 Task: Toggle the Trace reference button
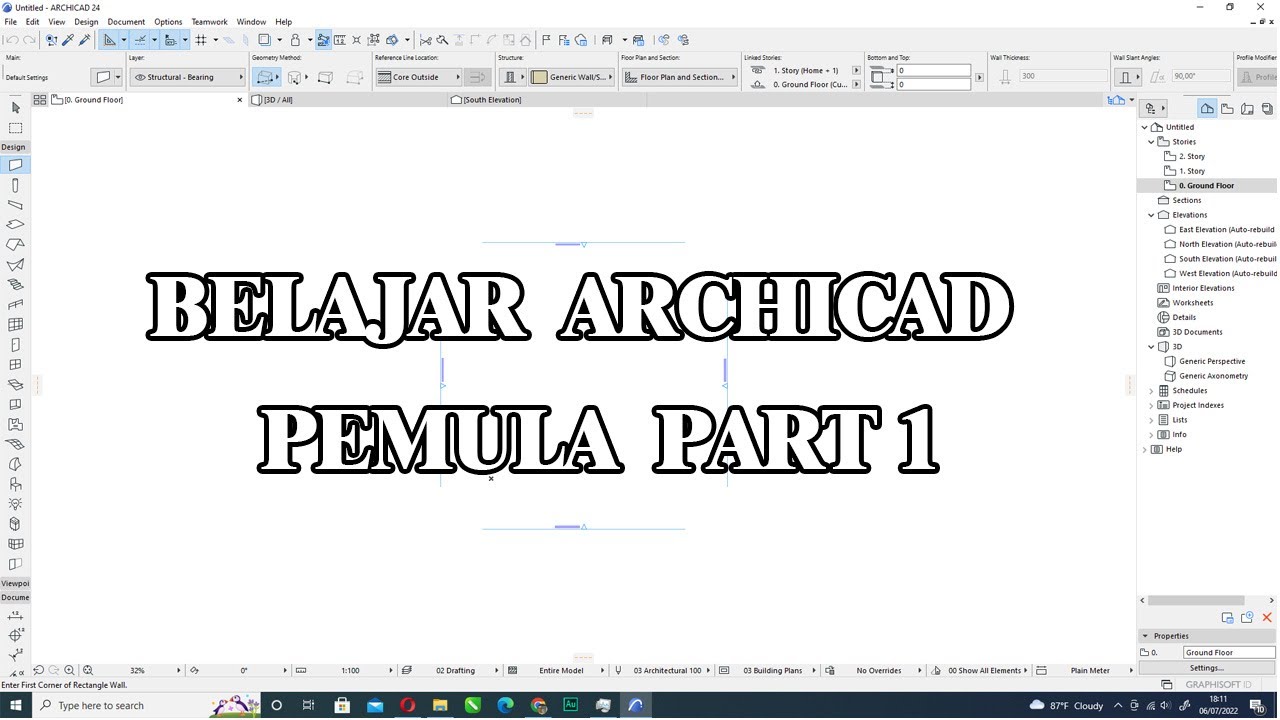coord(264,40)
